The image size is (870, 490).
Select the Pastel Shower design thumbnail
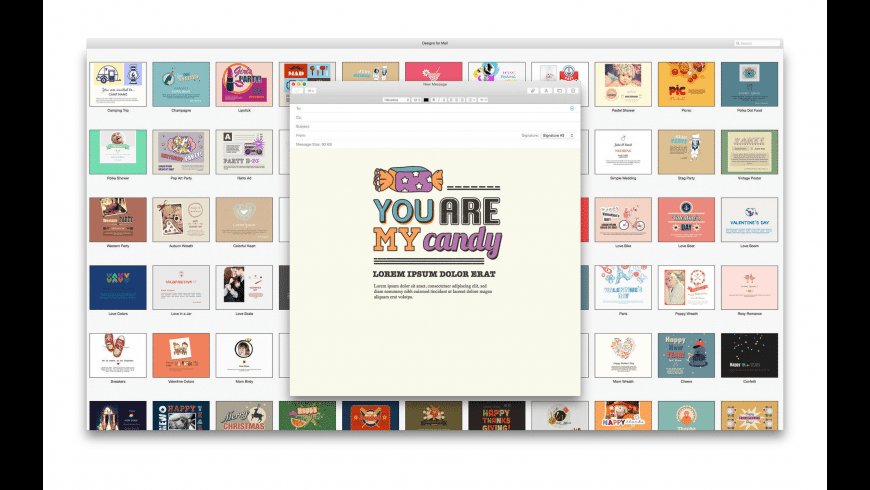(x=623, y=84)
